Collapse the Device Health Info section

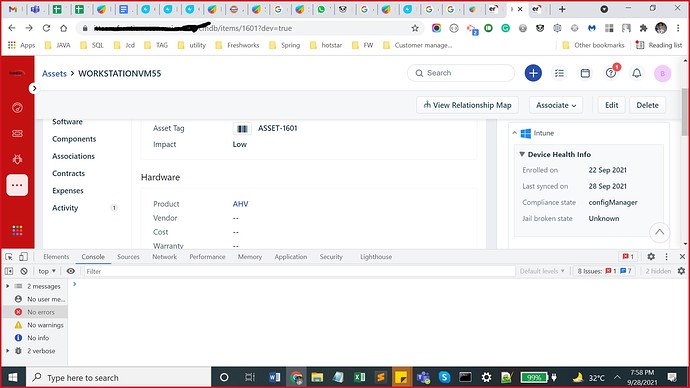pyautogui.click(x=522, y=154)
